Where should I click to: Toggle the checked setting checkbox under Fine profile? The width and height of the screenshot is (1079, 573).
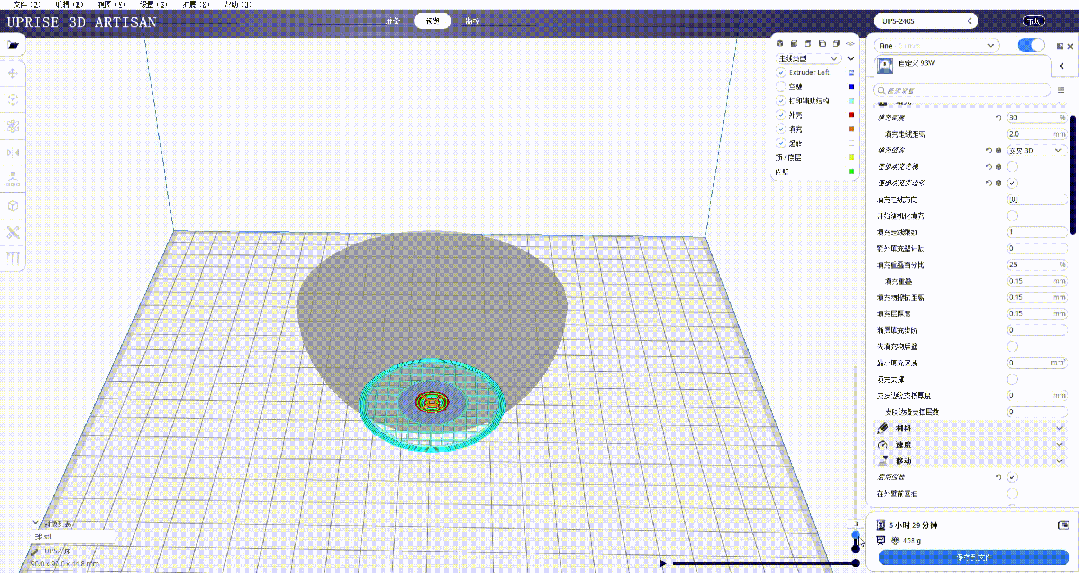click(x=1012, y=183)
